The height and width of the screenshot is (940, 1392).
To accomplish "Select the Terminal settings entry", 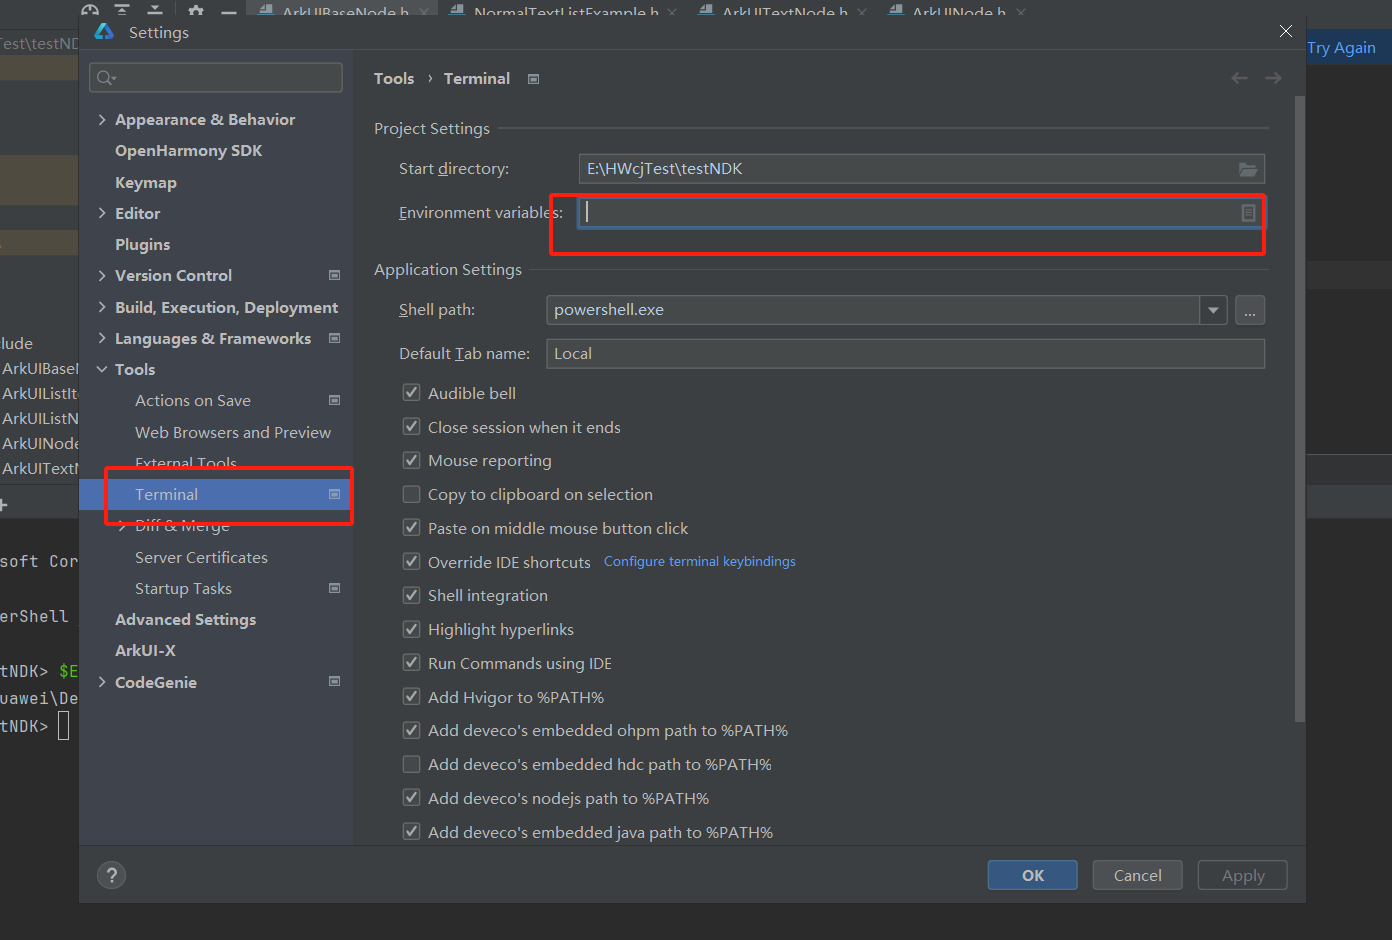I will click(216, 494).
